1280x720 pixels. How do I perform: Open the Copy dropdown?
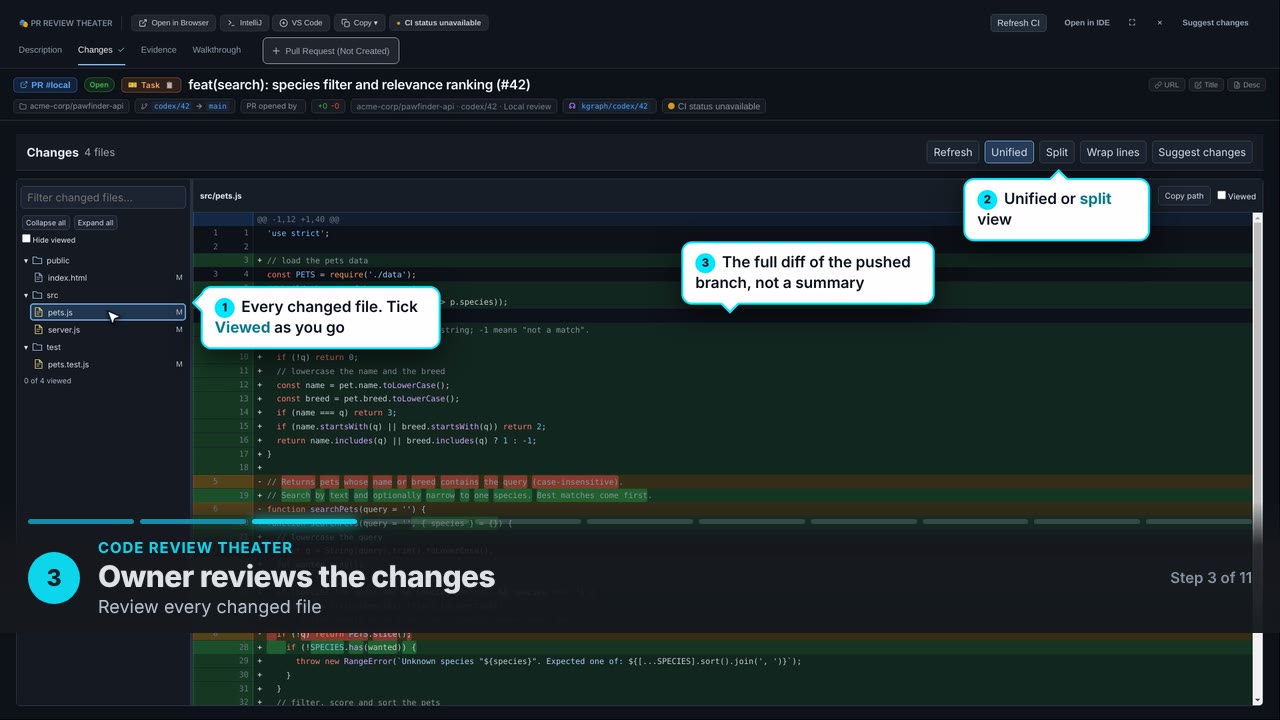point(359,22)
